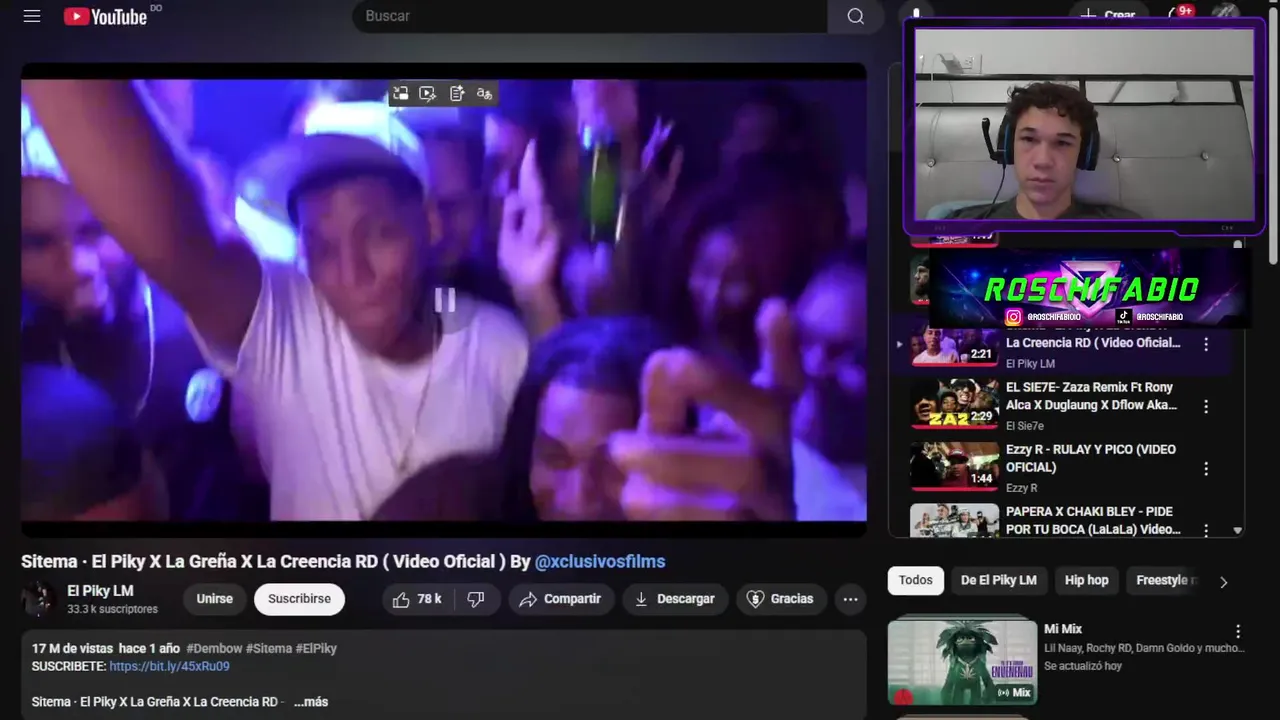Screen dimensions: 1280x720
Task: Open PAPERA X CHAKI BLEY video thumbnail
Action: (x=954, y=521)
